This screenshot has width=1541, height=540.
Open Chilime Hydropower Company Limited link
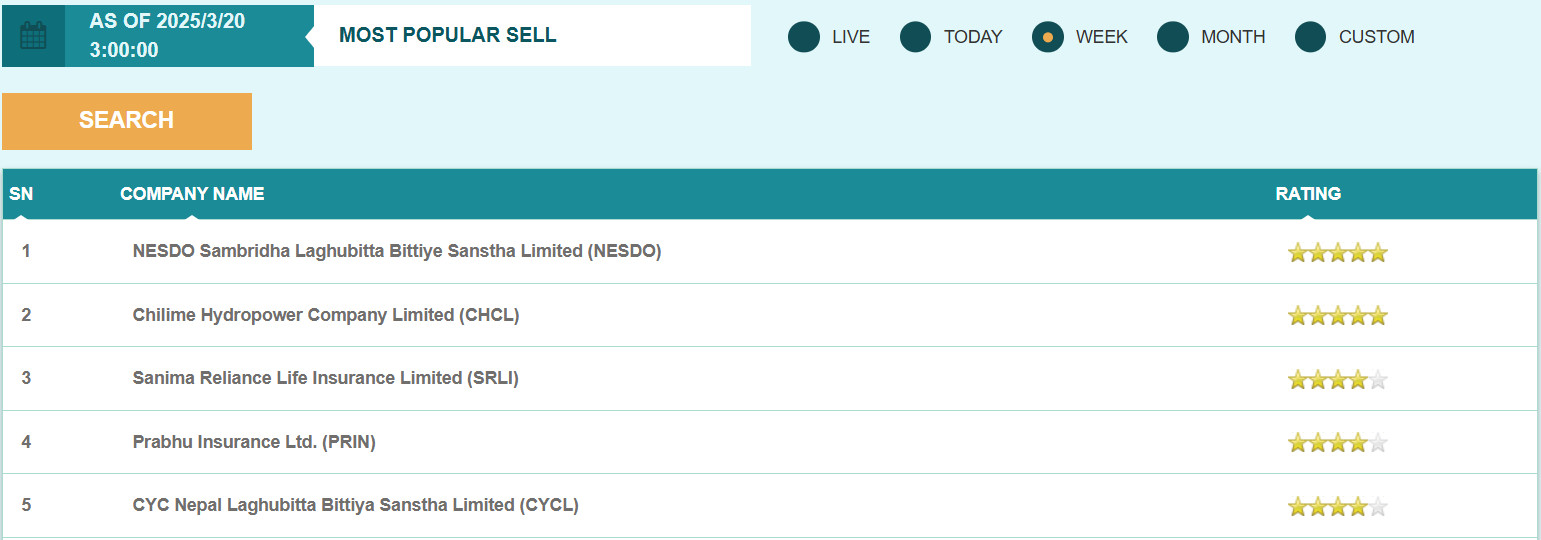tap(326, 315)
